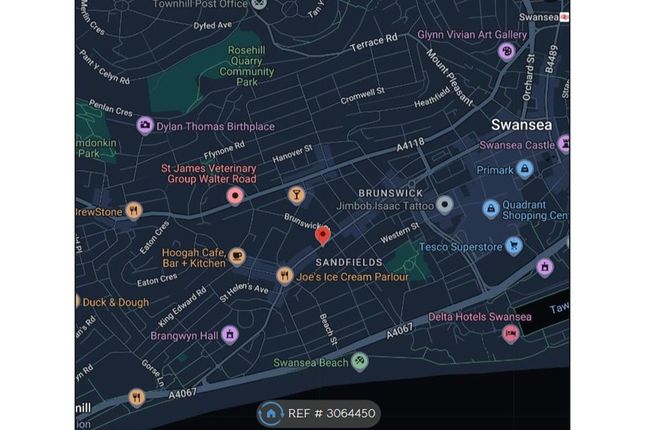This screenshot has height=430, width=645.
Task: Click the Penlan Cres street label
Action: click(111, 108)
